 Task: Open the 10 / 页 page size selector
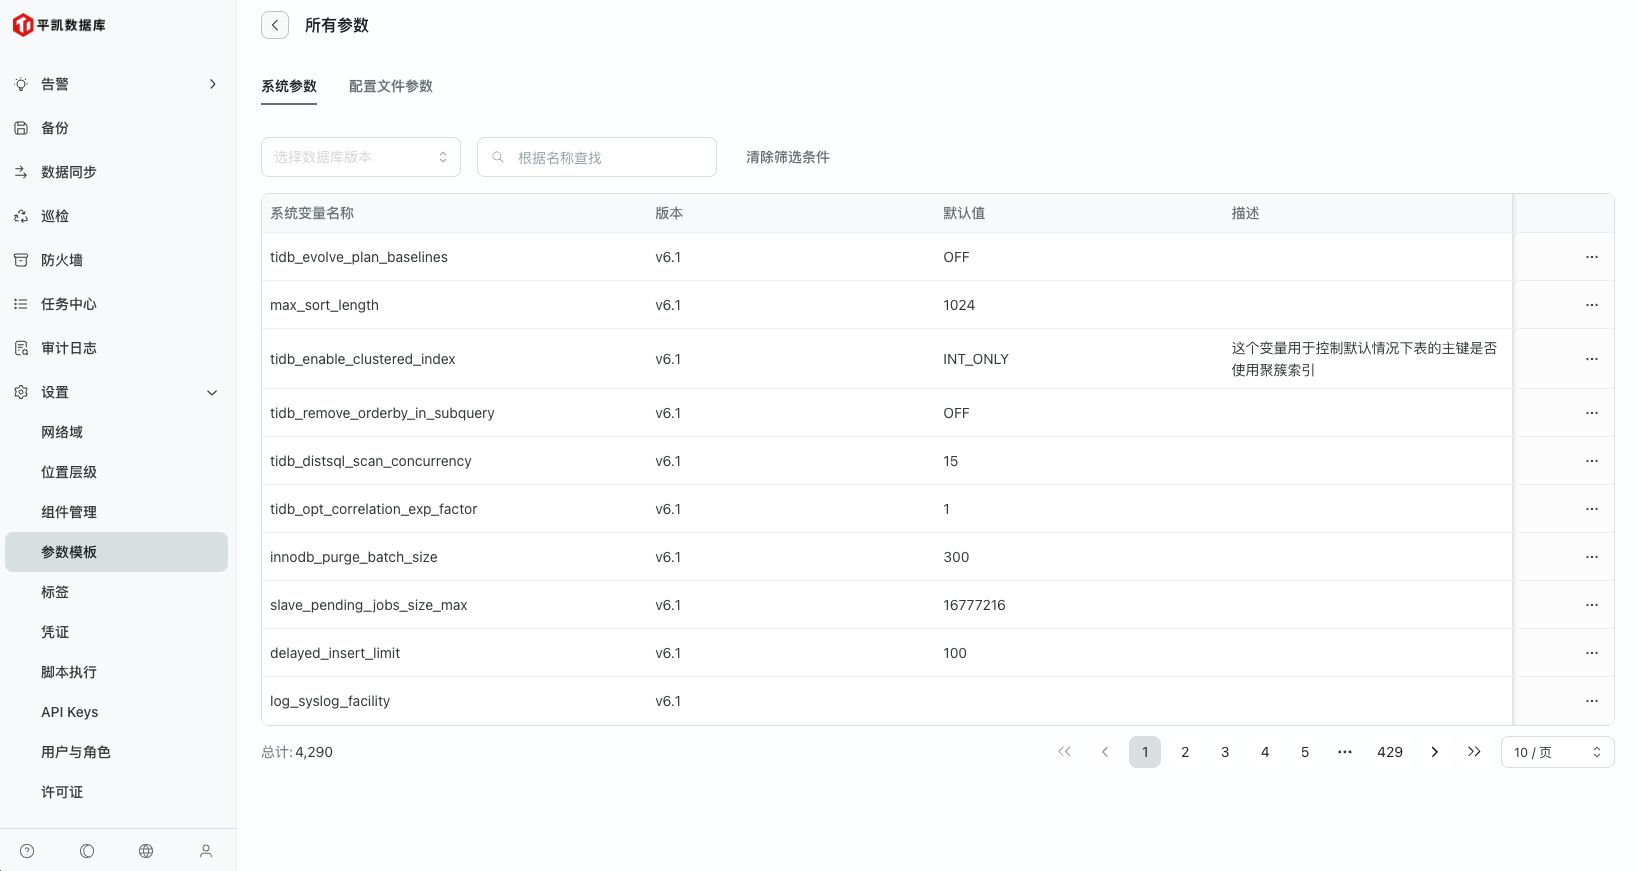point(1556,752)
